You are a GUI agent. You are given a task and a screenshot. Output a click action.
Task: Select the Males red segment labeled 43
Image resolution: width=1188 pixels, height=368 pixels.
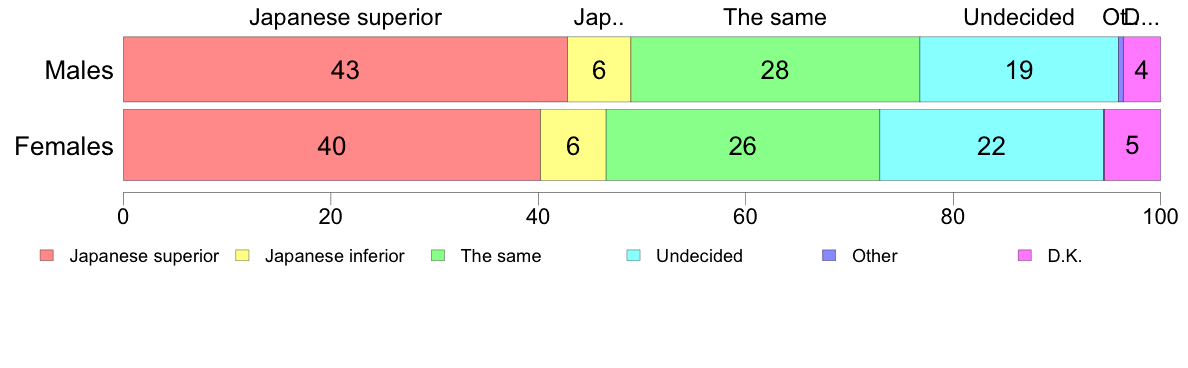(x=345, y=69)
